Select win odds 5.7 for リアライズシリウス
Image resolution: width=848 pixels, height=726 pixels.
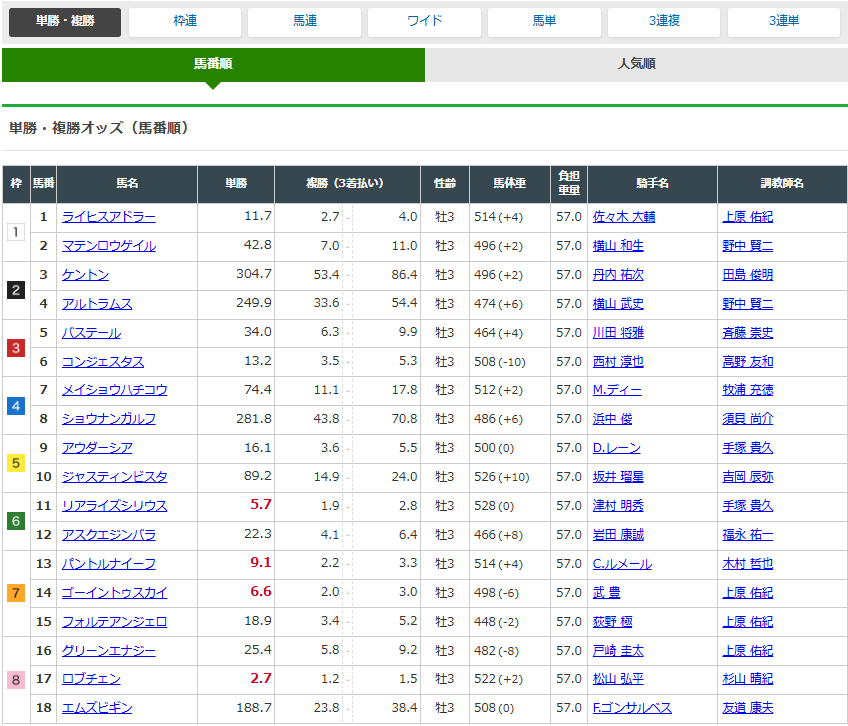click(261, 505)
